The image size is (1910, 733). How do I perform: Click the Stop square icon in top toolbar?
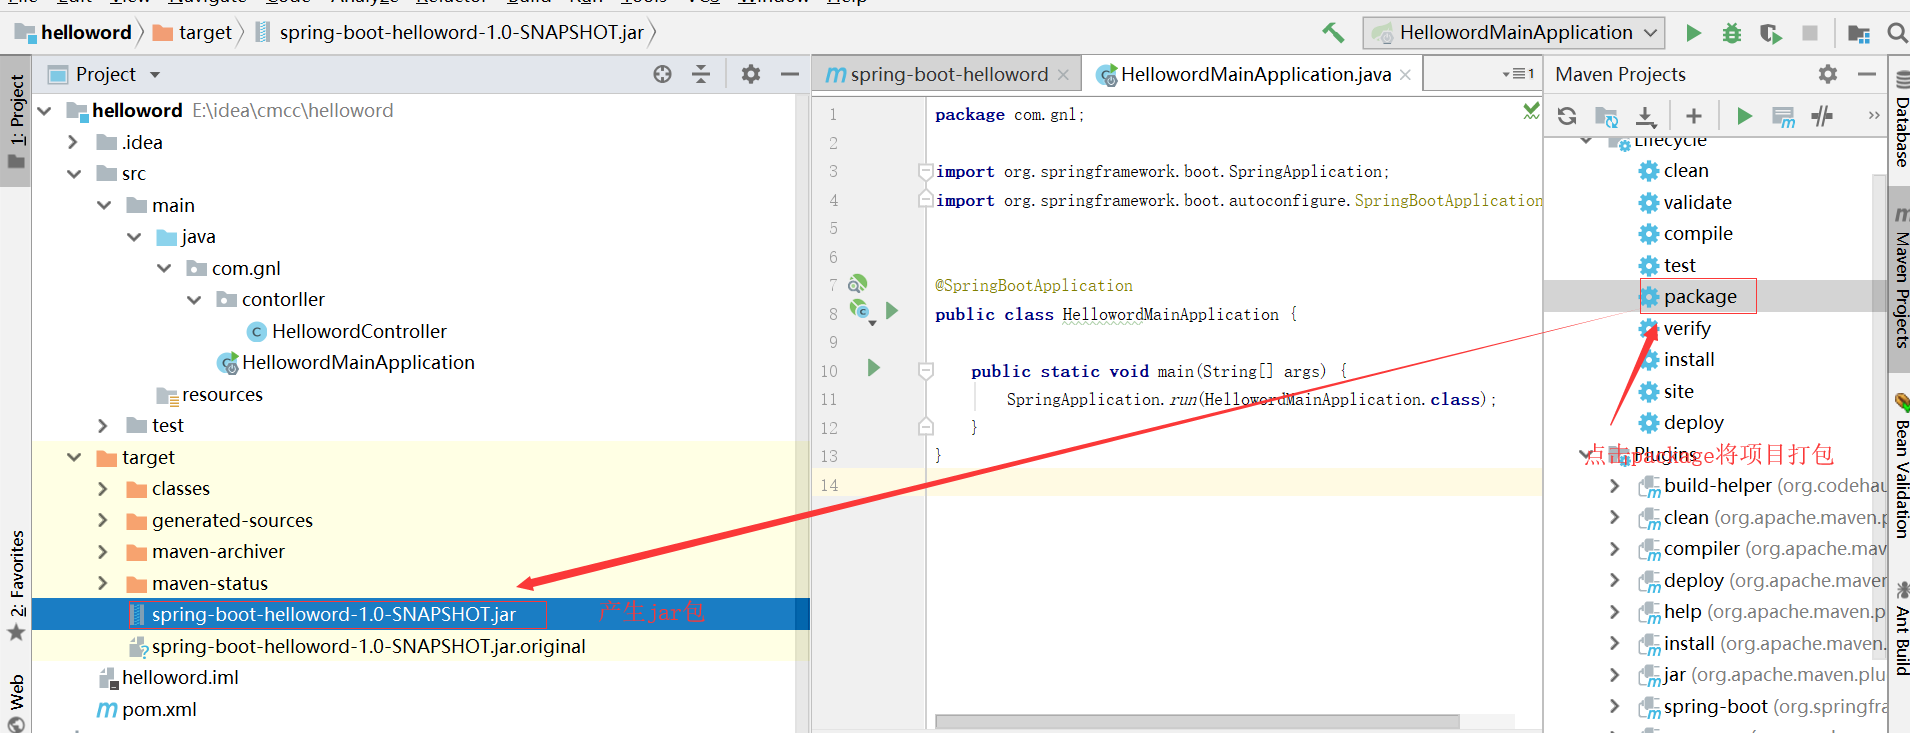(x=1809, y=33)
